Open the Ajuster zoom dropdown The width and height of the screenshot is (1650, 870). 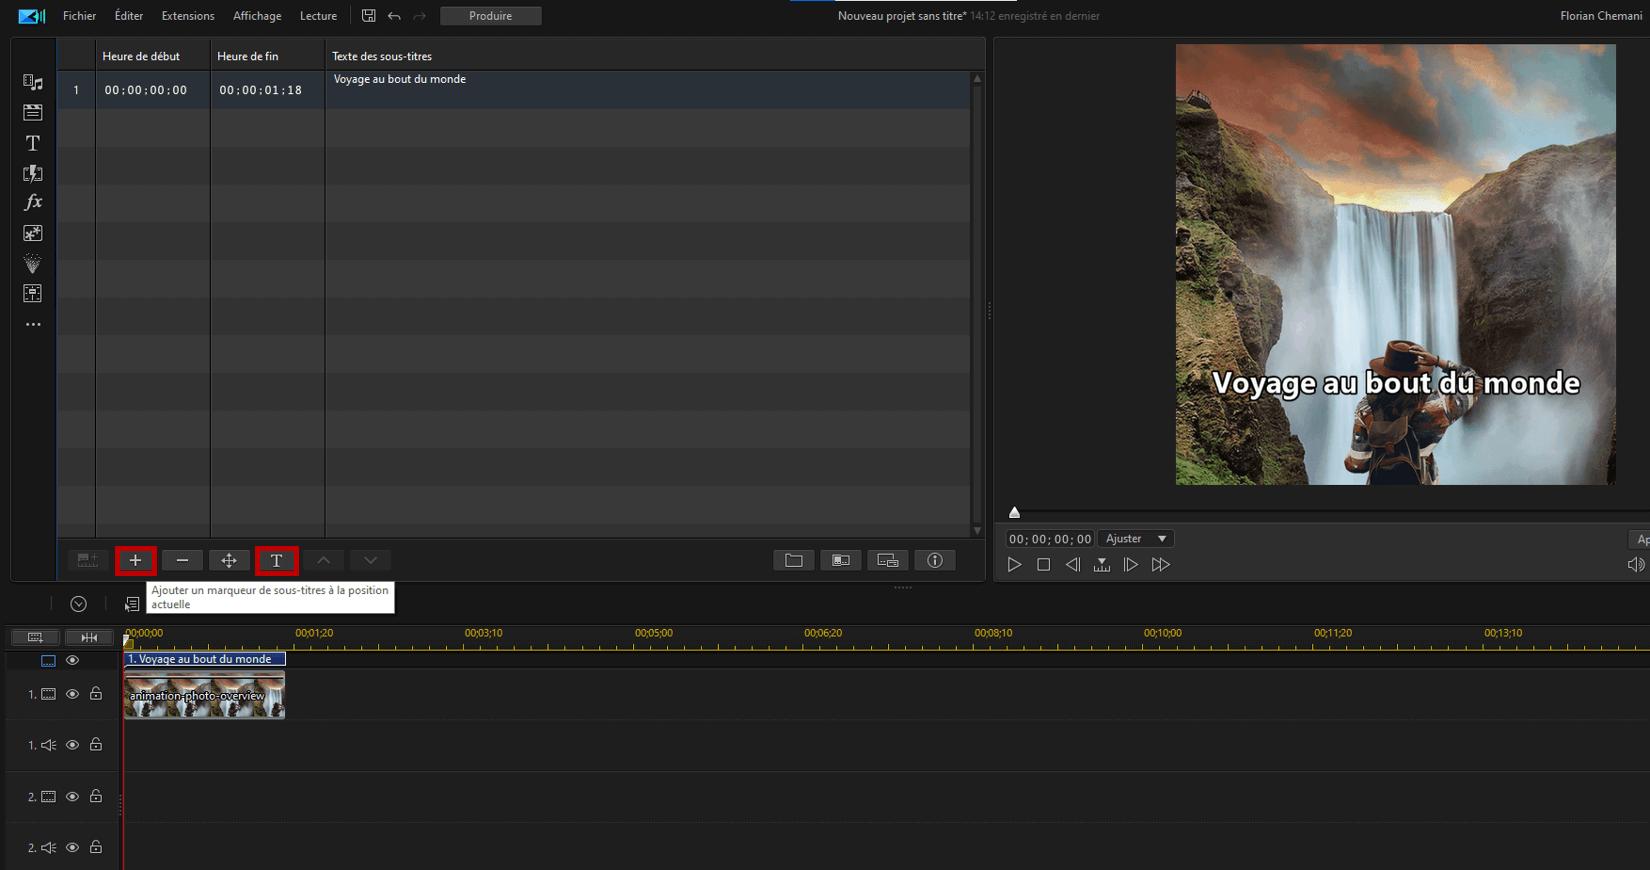1136,539
